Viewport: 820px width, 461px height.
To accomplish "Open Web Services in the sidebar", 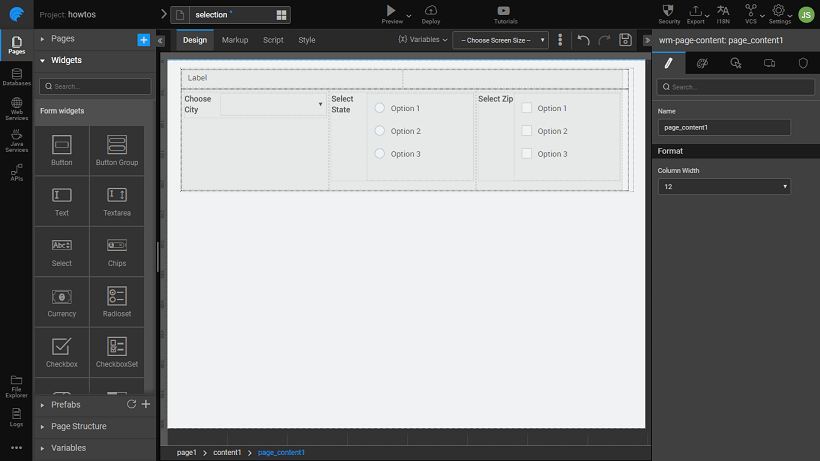I will point(16,108).
